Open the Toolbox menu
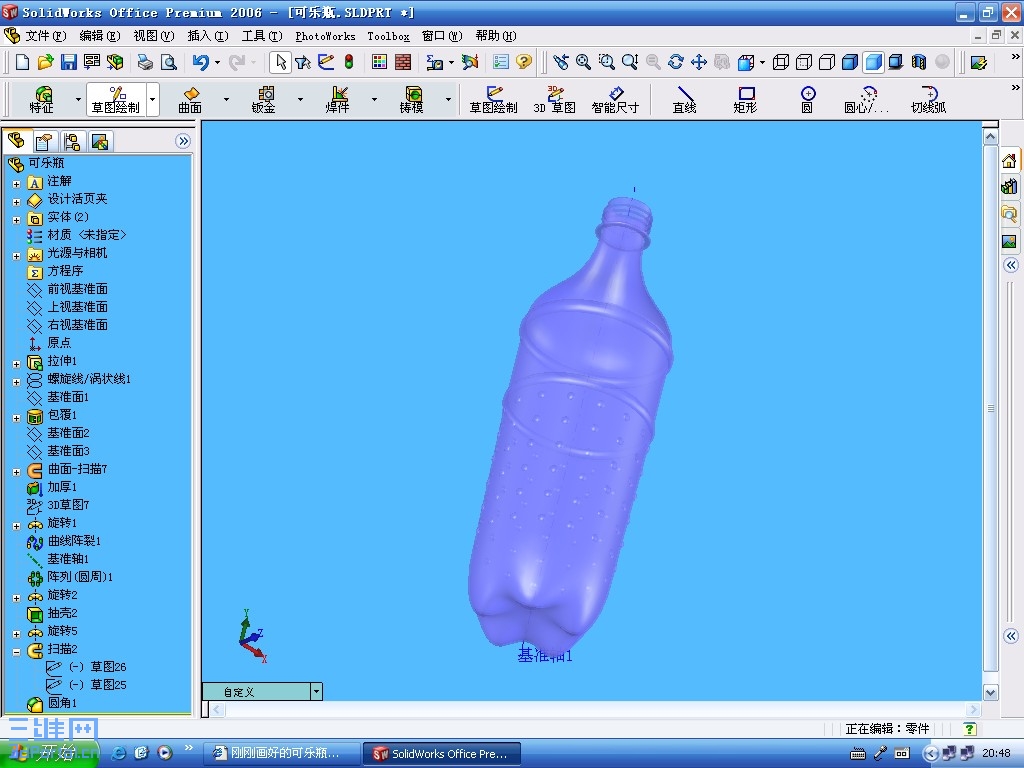The width and height of the screenshot is (1024, 768). (389, 36)
